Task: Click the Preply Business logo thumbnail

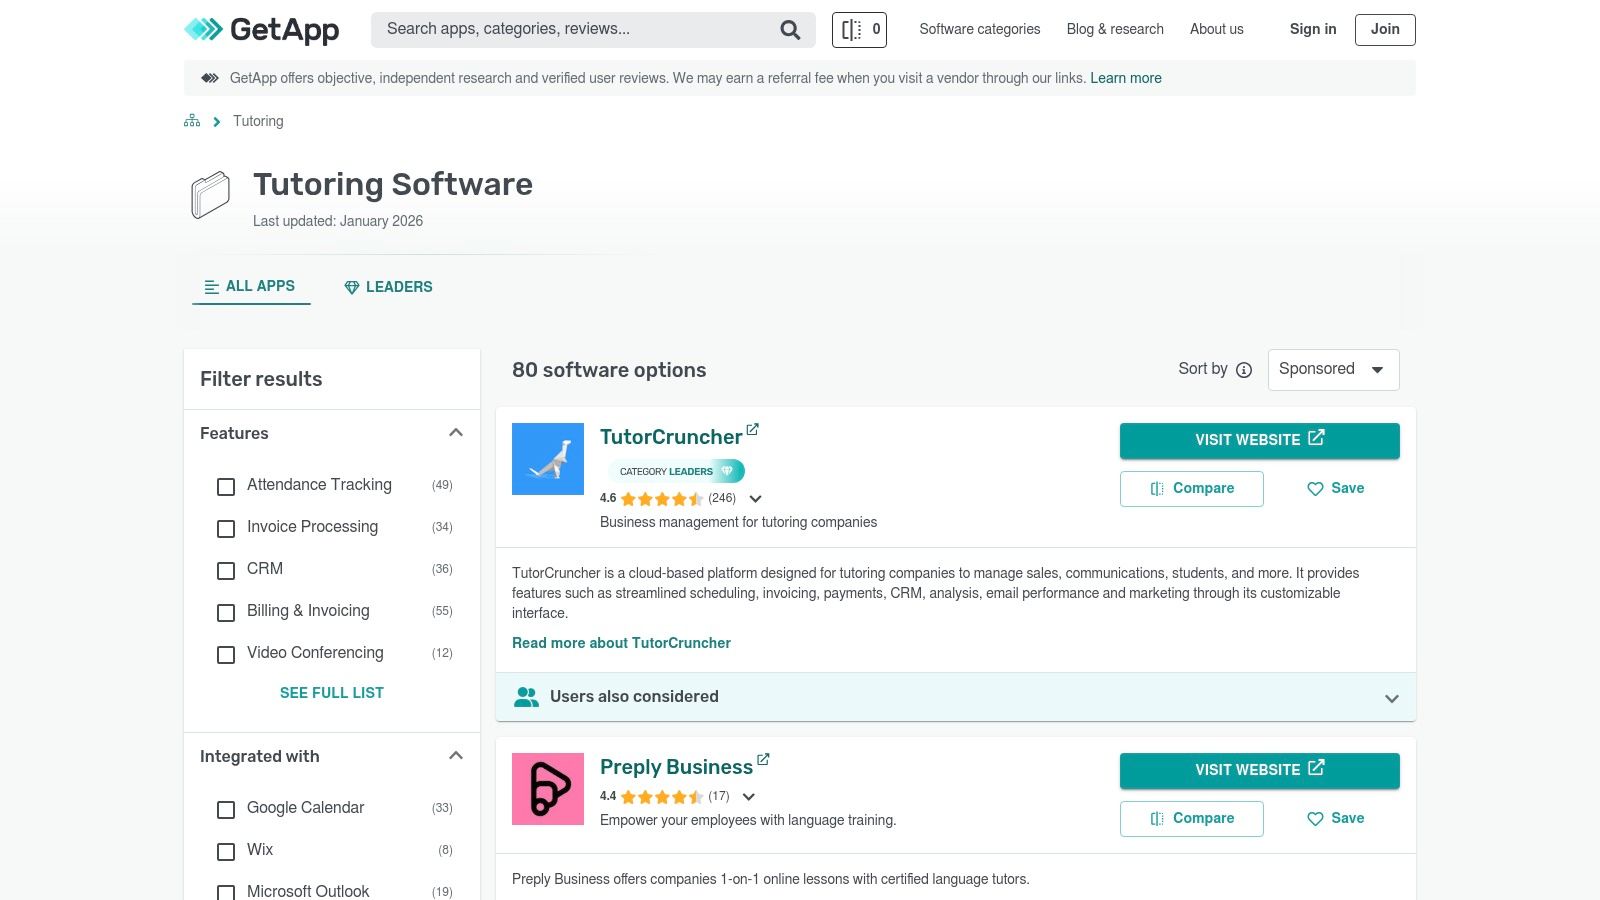Action: (548, 788)
